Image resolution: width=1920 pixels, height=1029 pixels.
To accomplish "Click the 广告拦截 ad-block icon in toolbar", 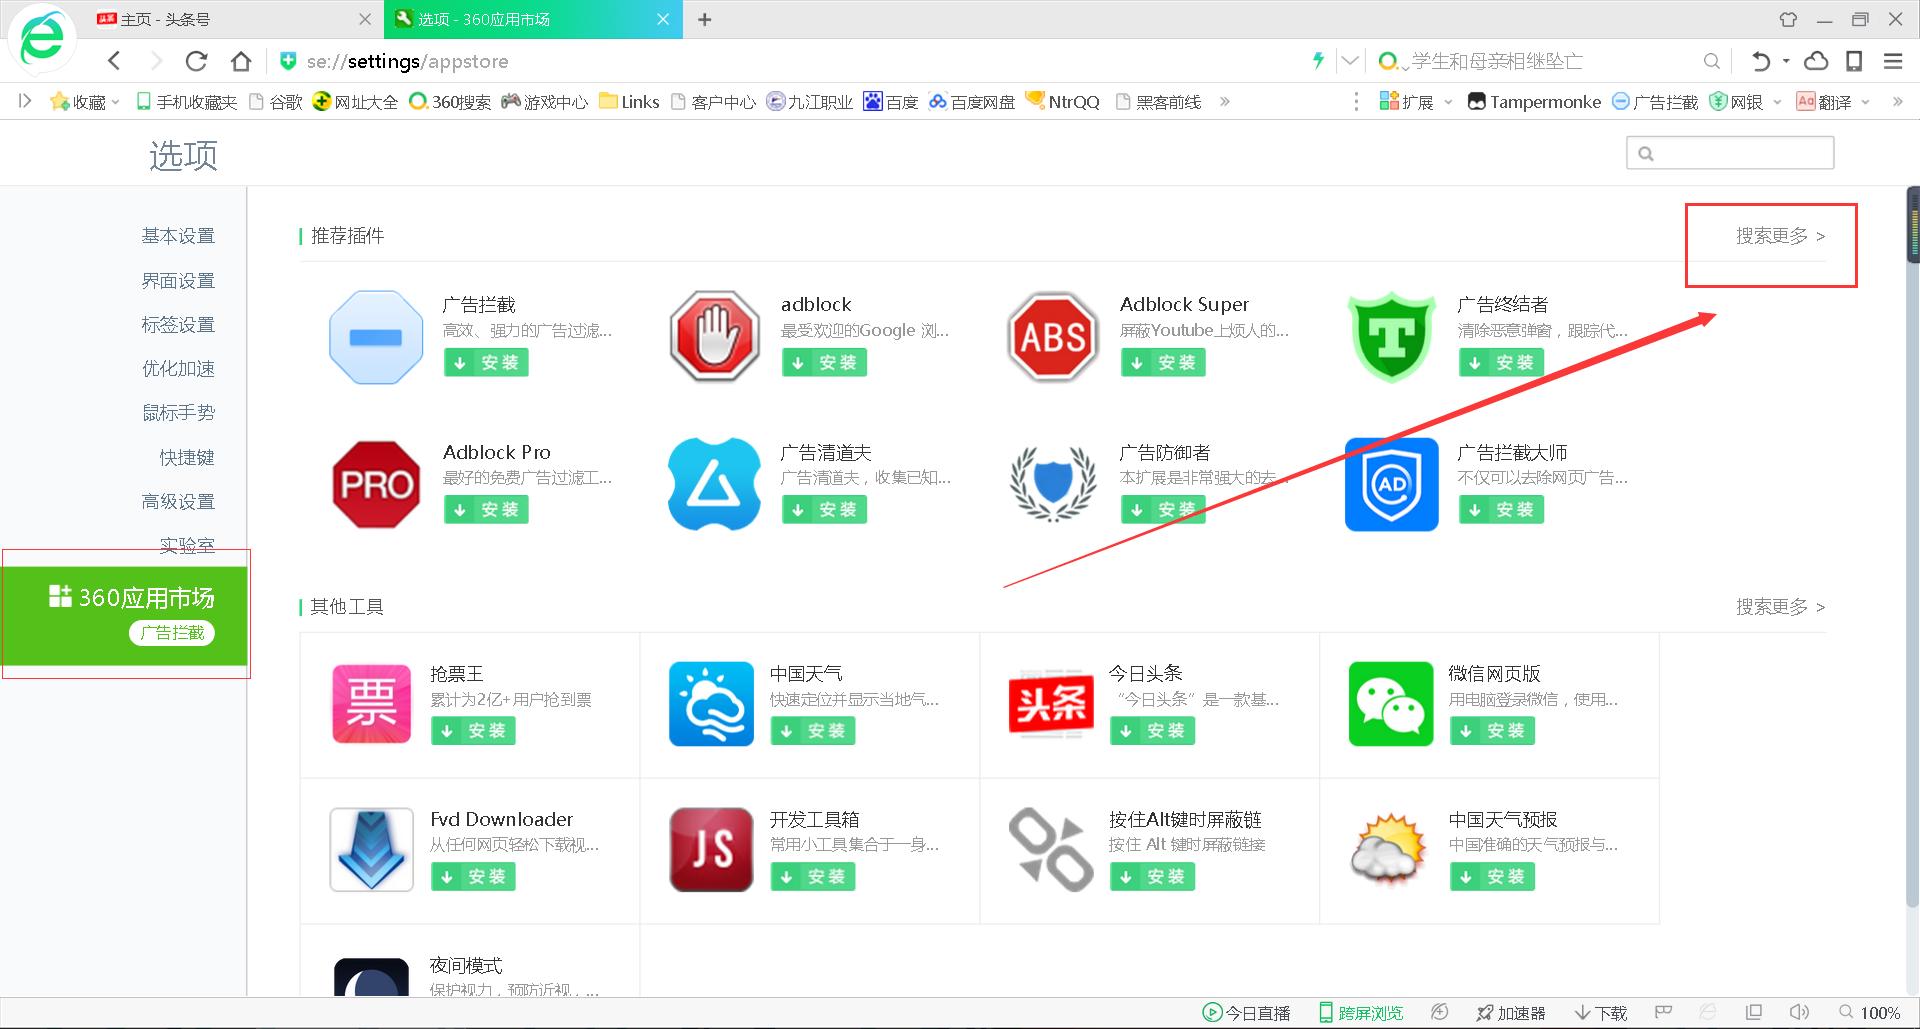I will 1620,101.
